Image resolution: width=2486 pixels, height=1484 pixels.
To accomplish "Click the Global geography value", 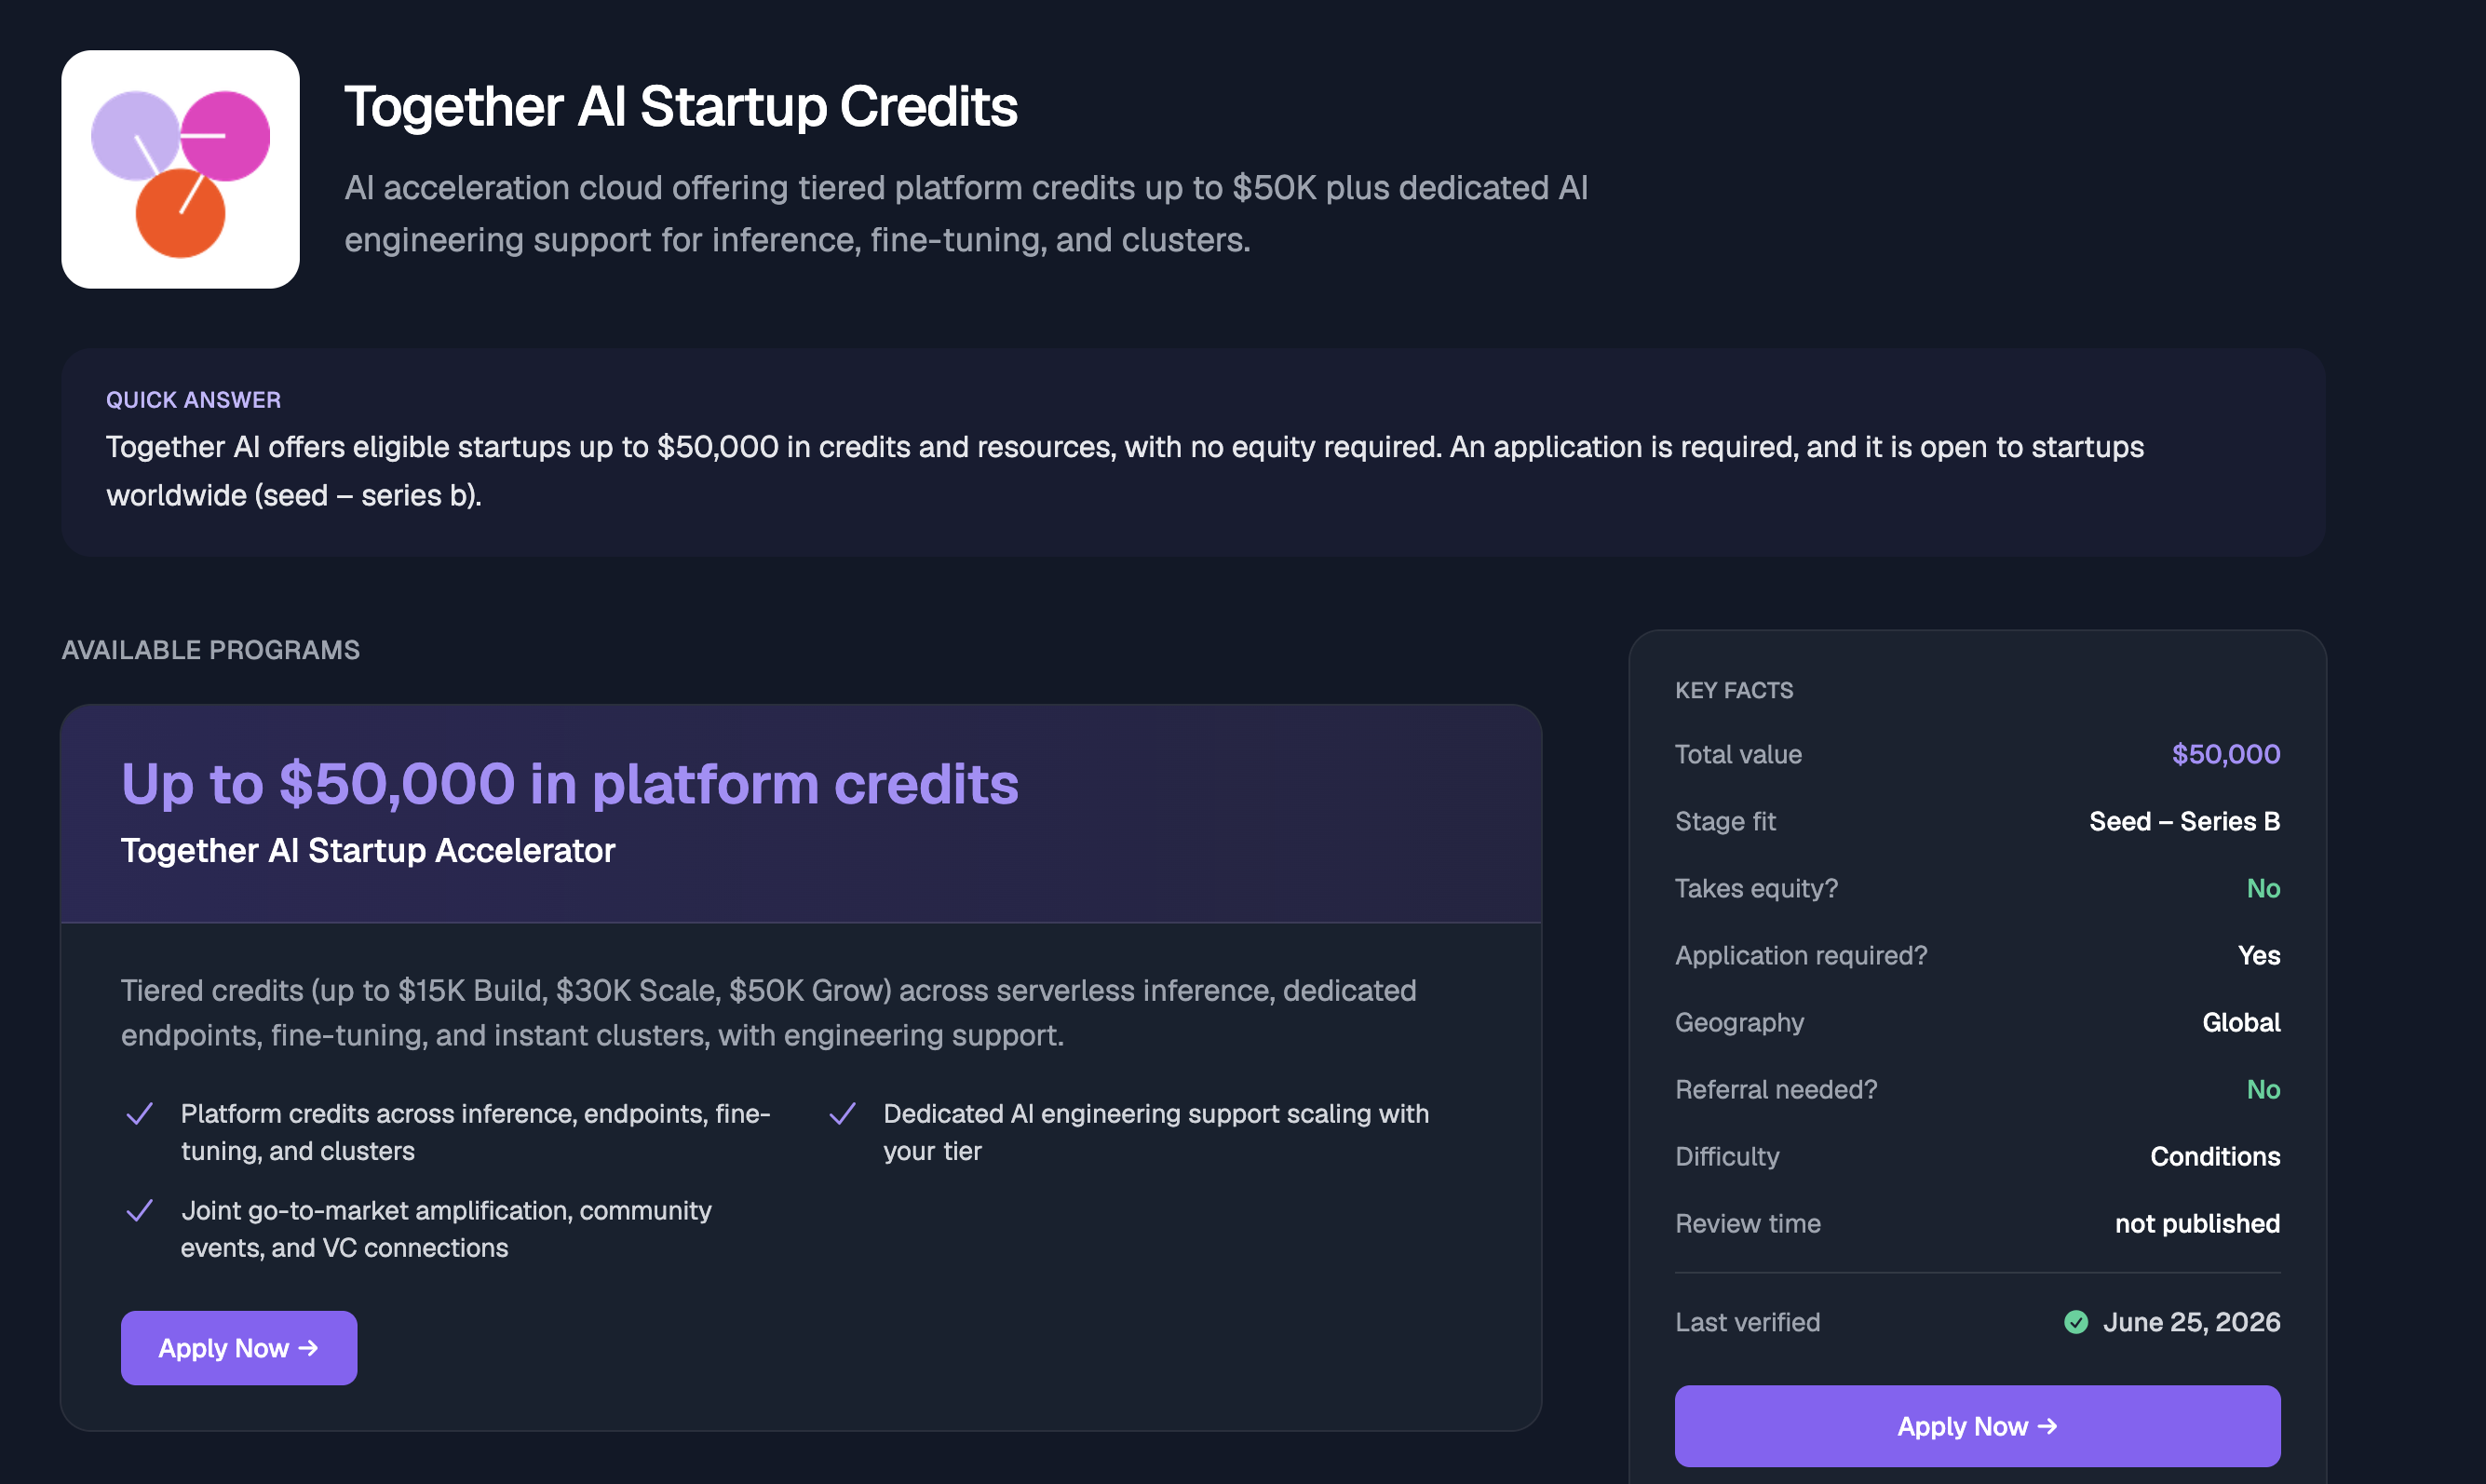I will (2241, 1022).
